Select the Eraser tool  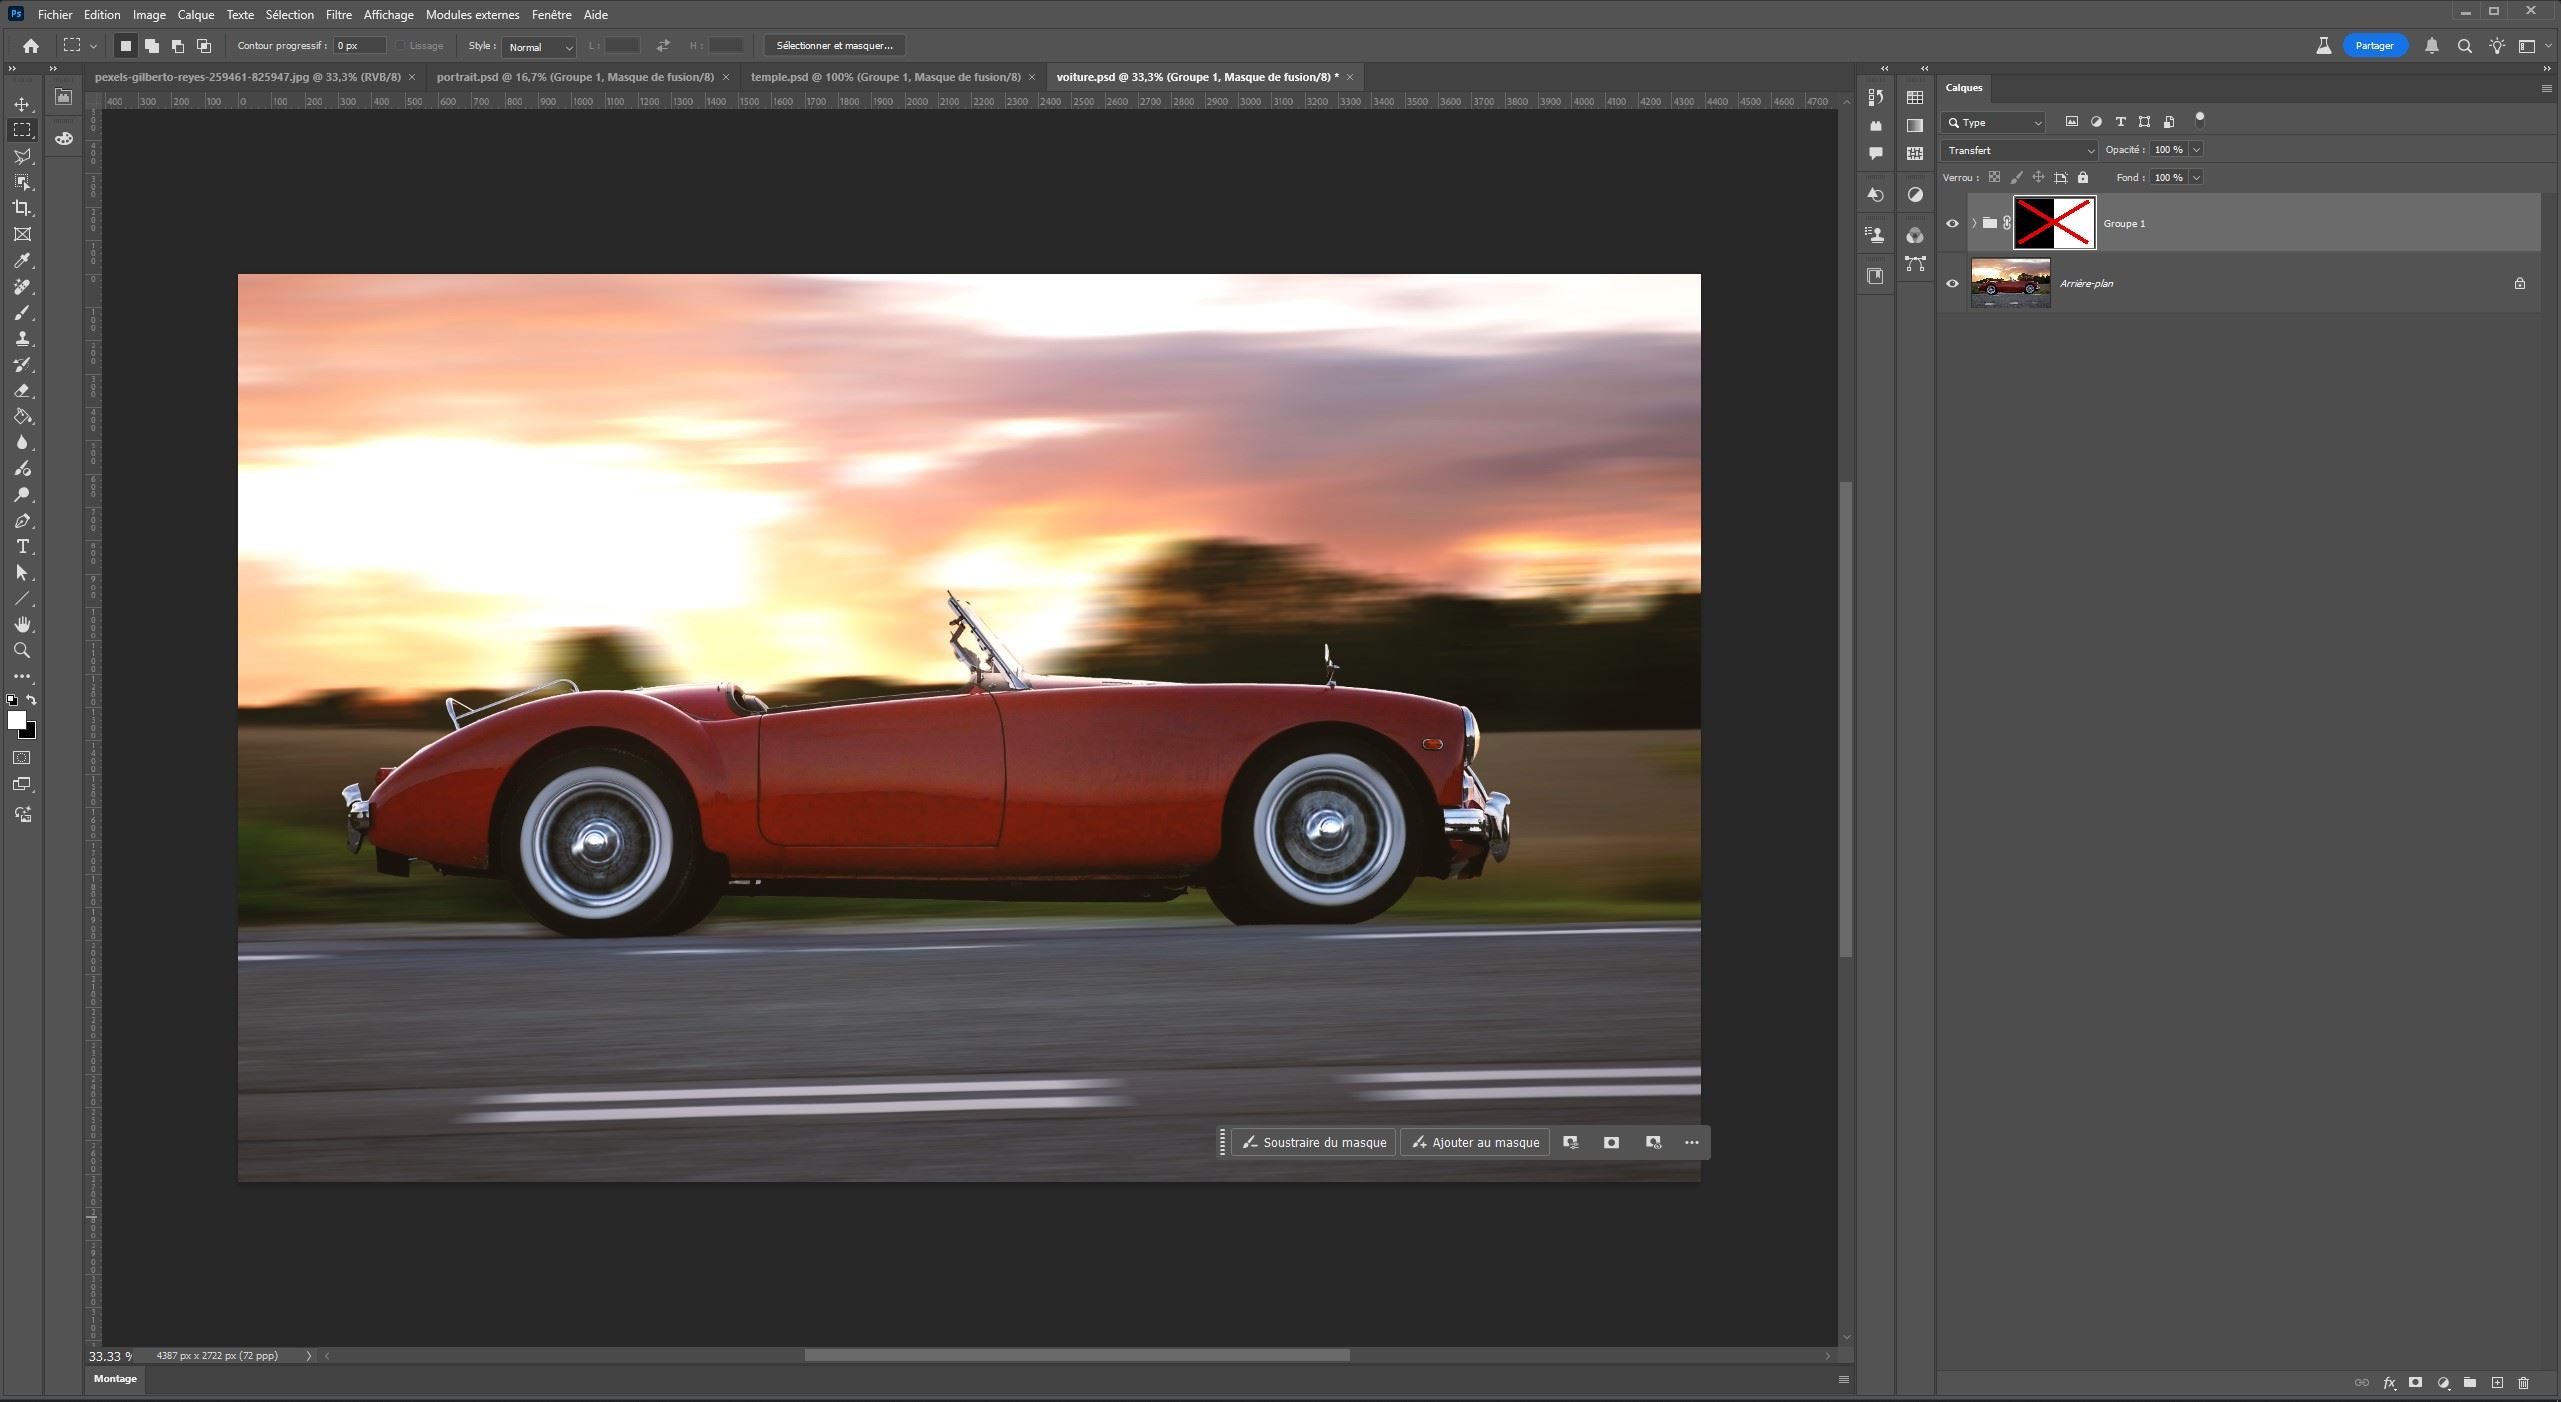click(22, 391)
